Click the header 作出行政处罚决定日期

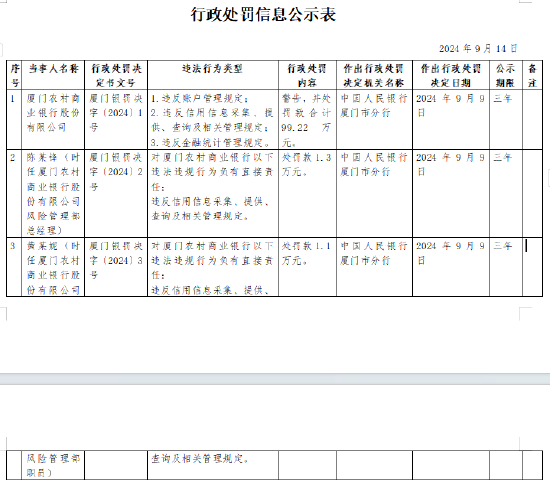click(450, 75)
